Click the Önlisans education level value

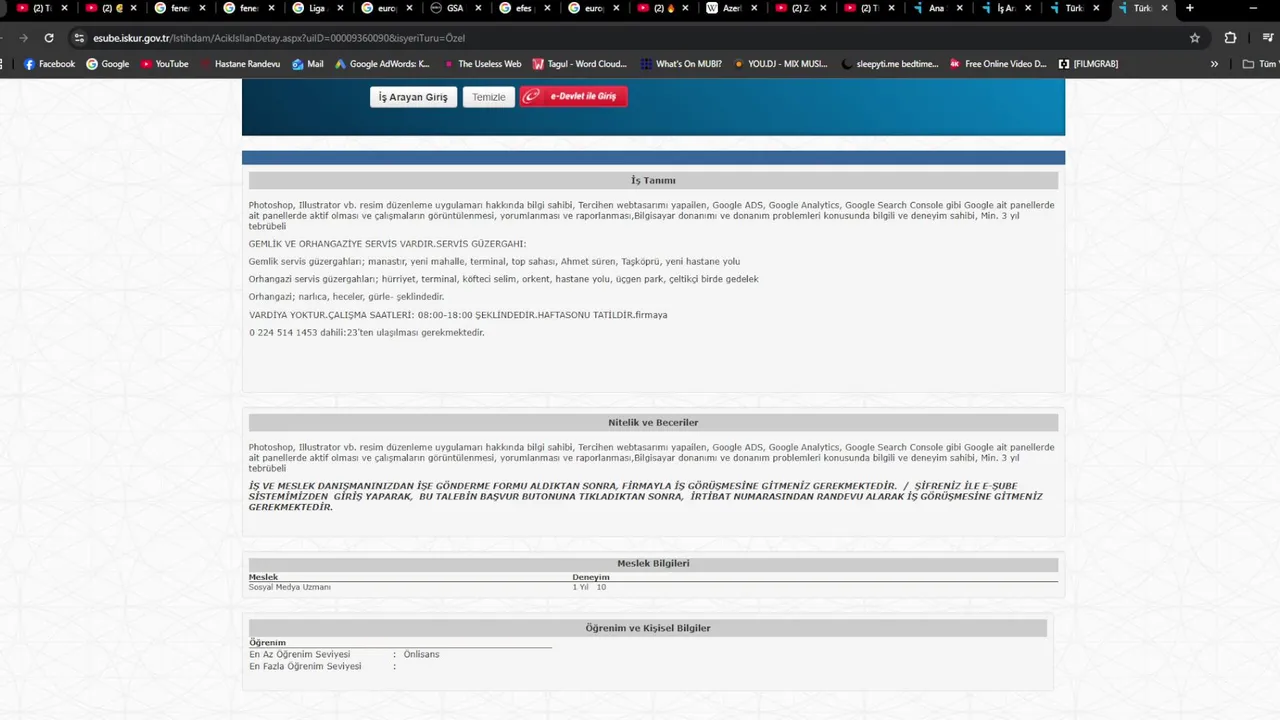[x=421, y=654]
